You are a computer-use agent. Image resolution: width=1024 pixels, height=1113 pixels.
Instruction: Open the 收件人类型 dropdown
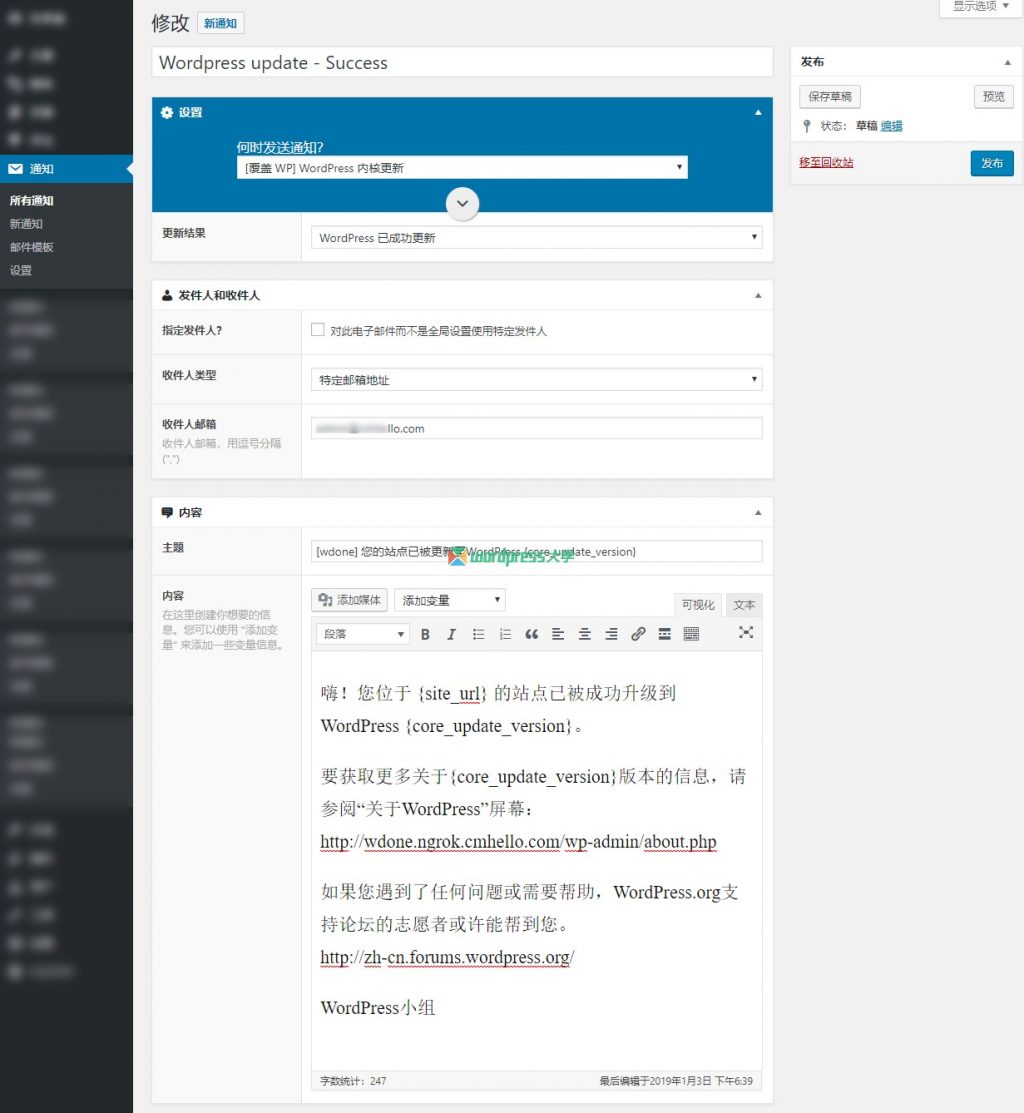(x=536, y=379)
